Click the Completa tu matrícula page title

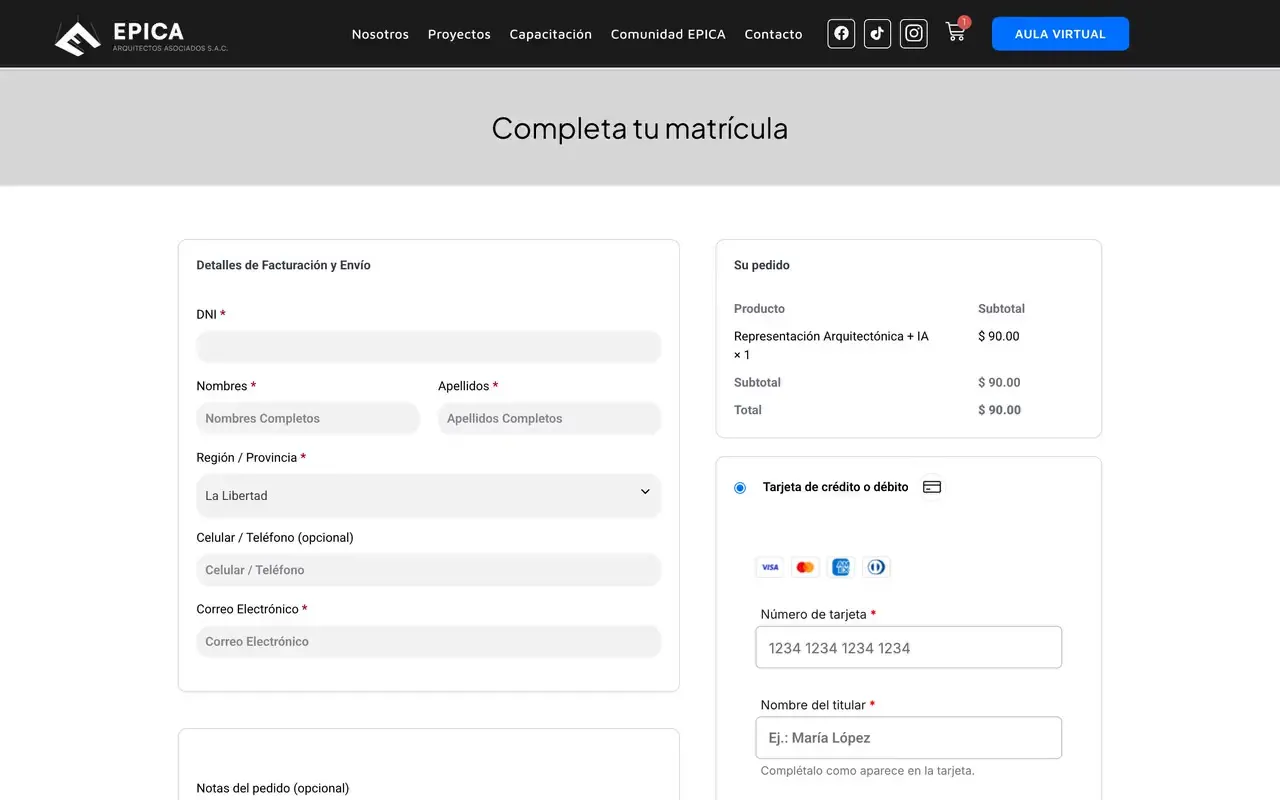coord(640,128)
